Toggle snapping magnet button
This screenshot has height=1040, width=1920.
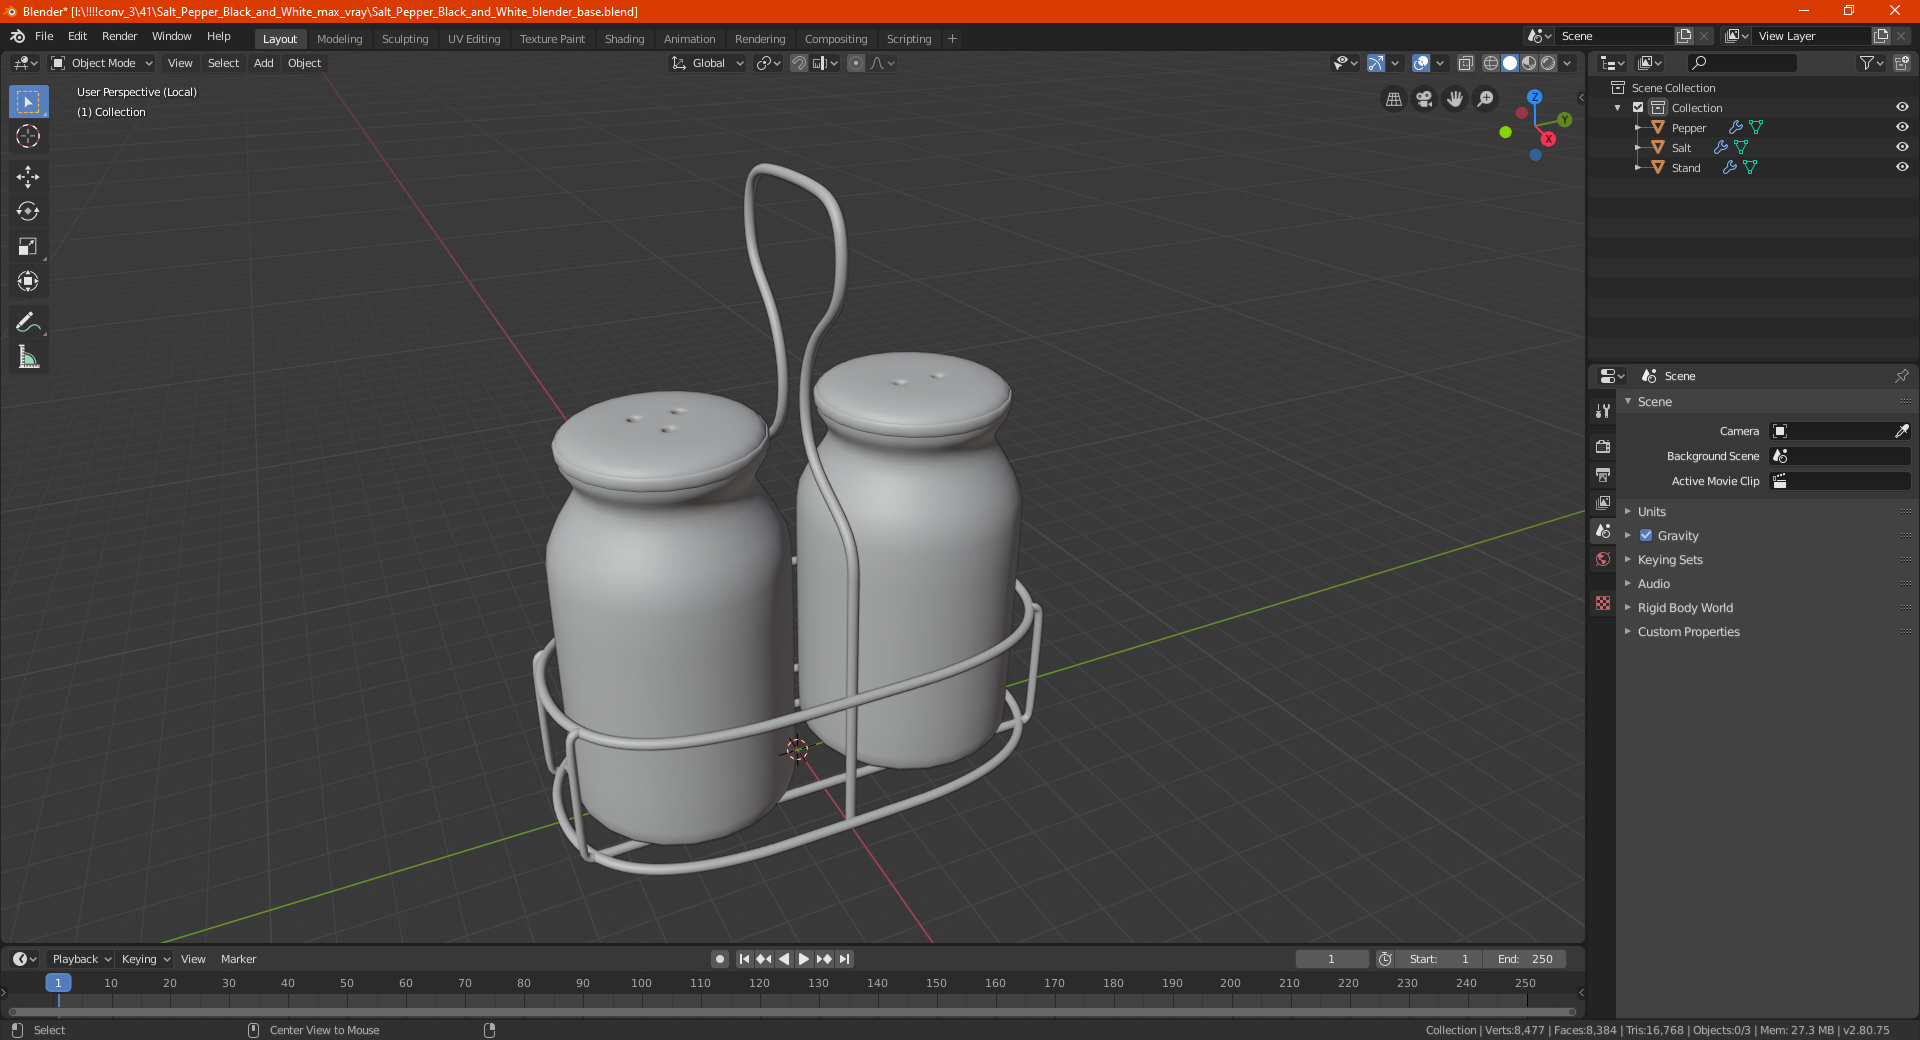coord(798,63)
